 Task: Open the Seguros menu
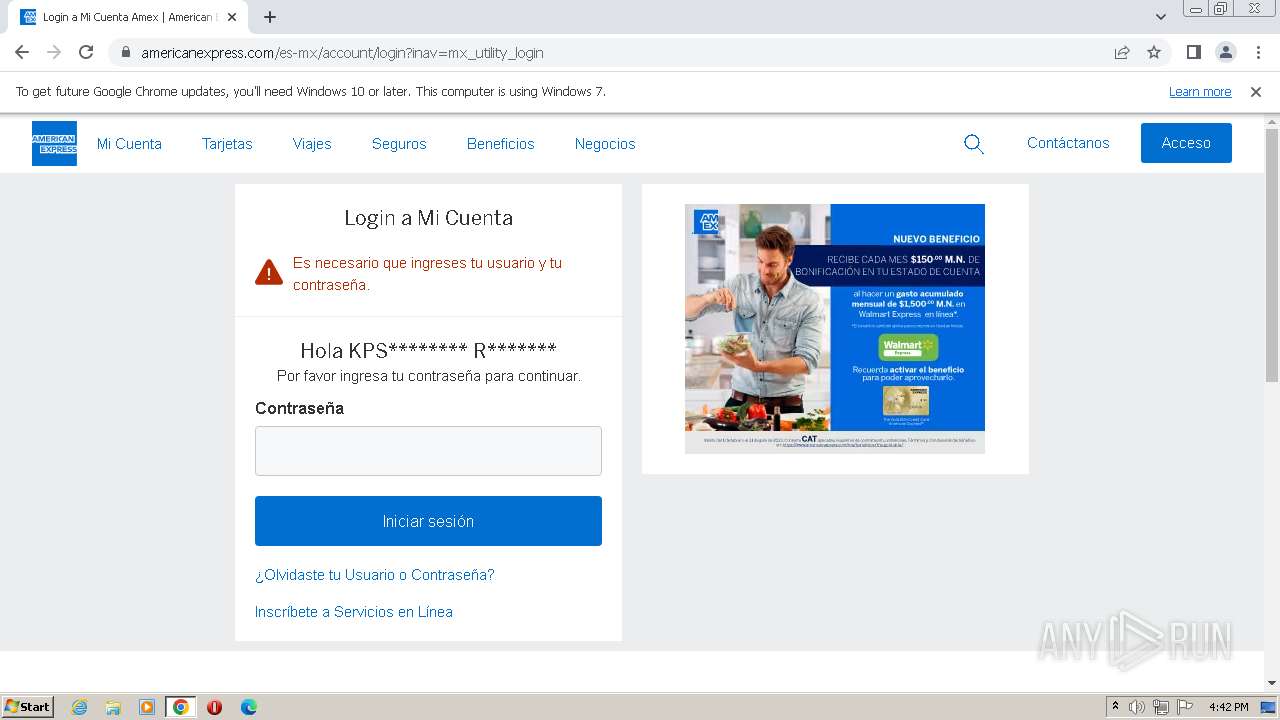point(399,144)
